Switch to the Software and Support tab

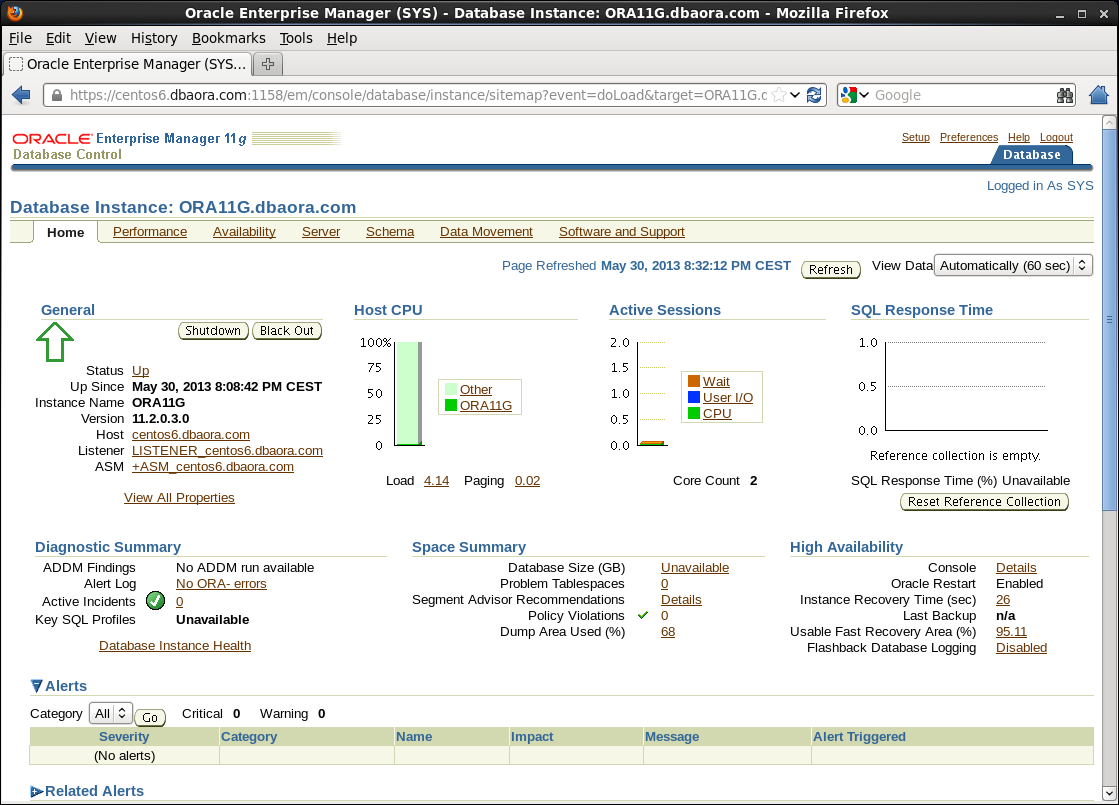622,231
